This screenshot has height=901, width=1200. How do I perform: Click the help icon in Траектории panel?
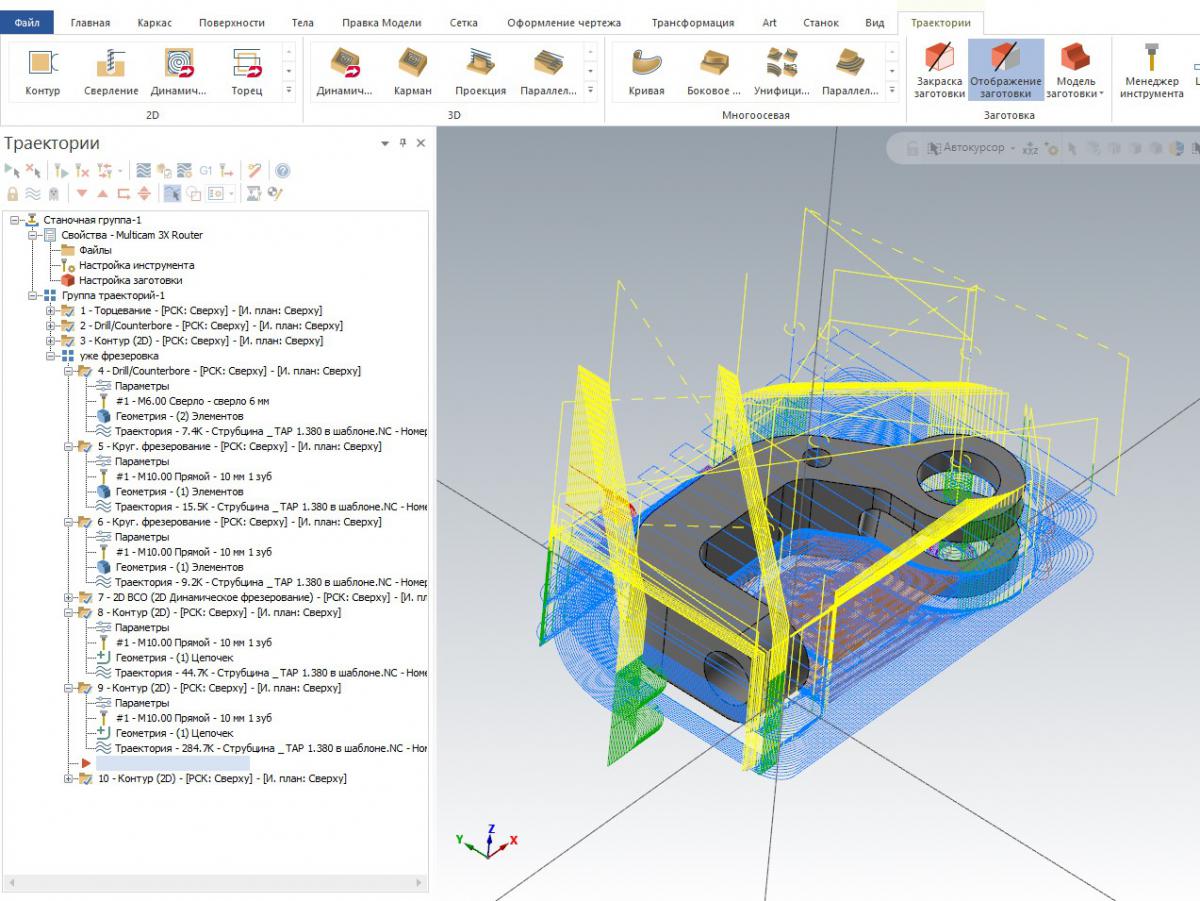(x=283, y=171)
